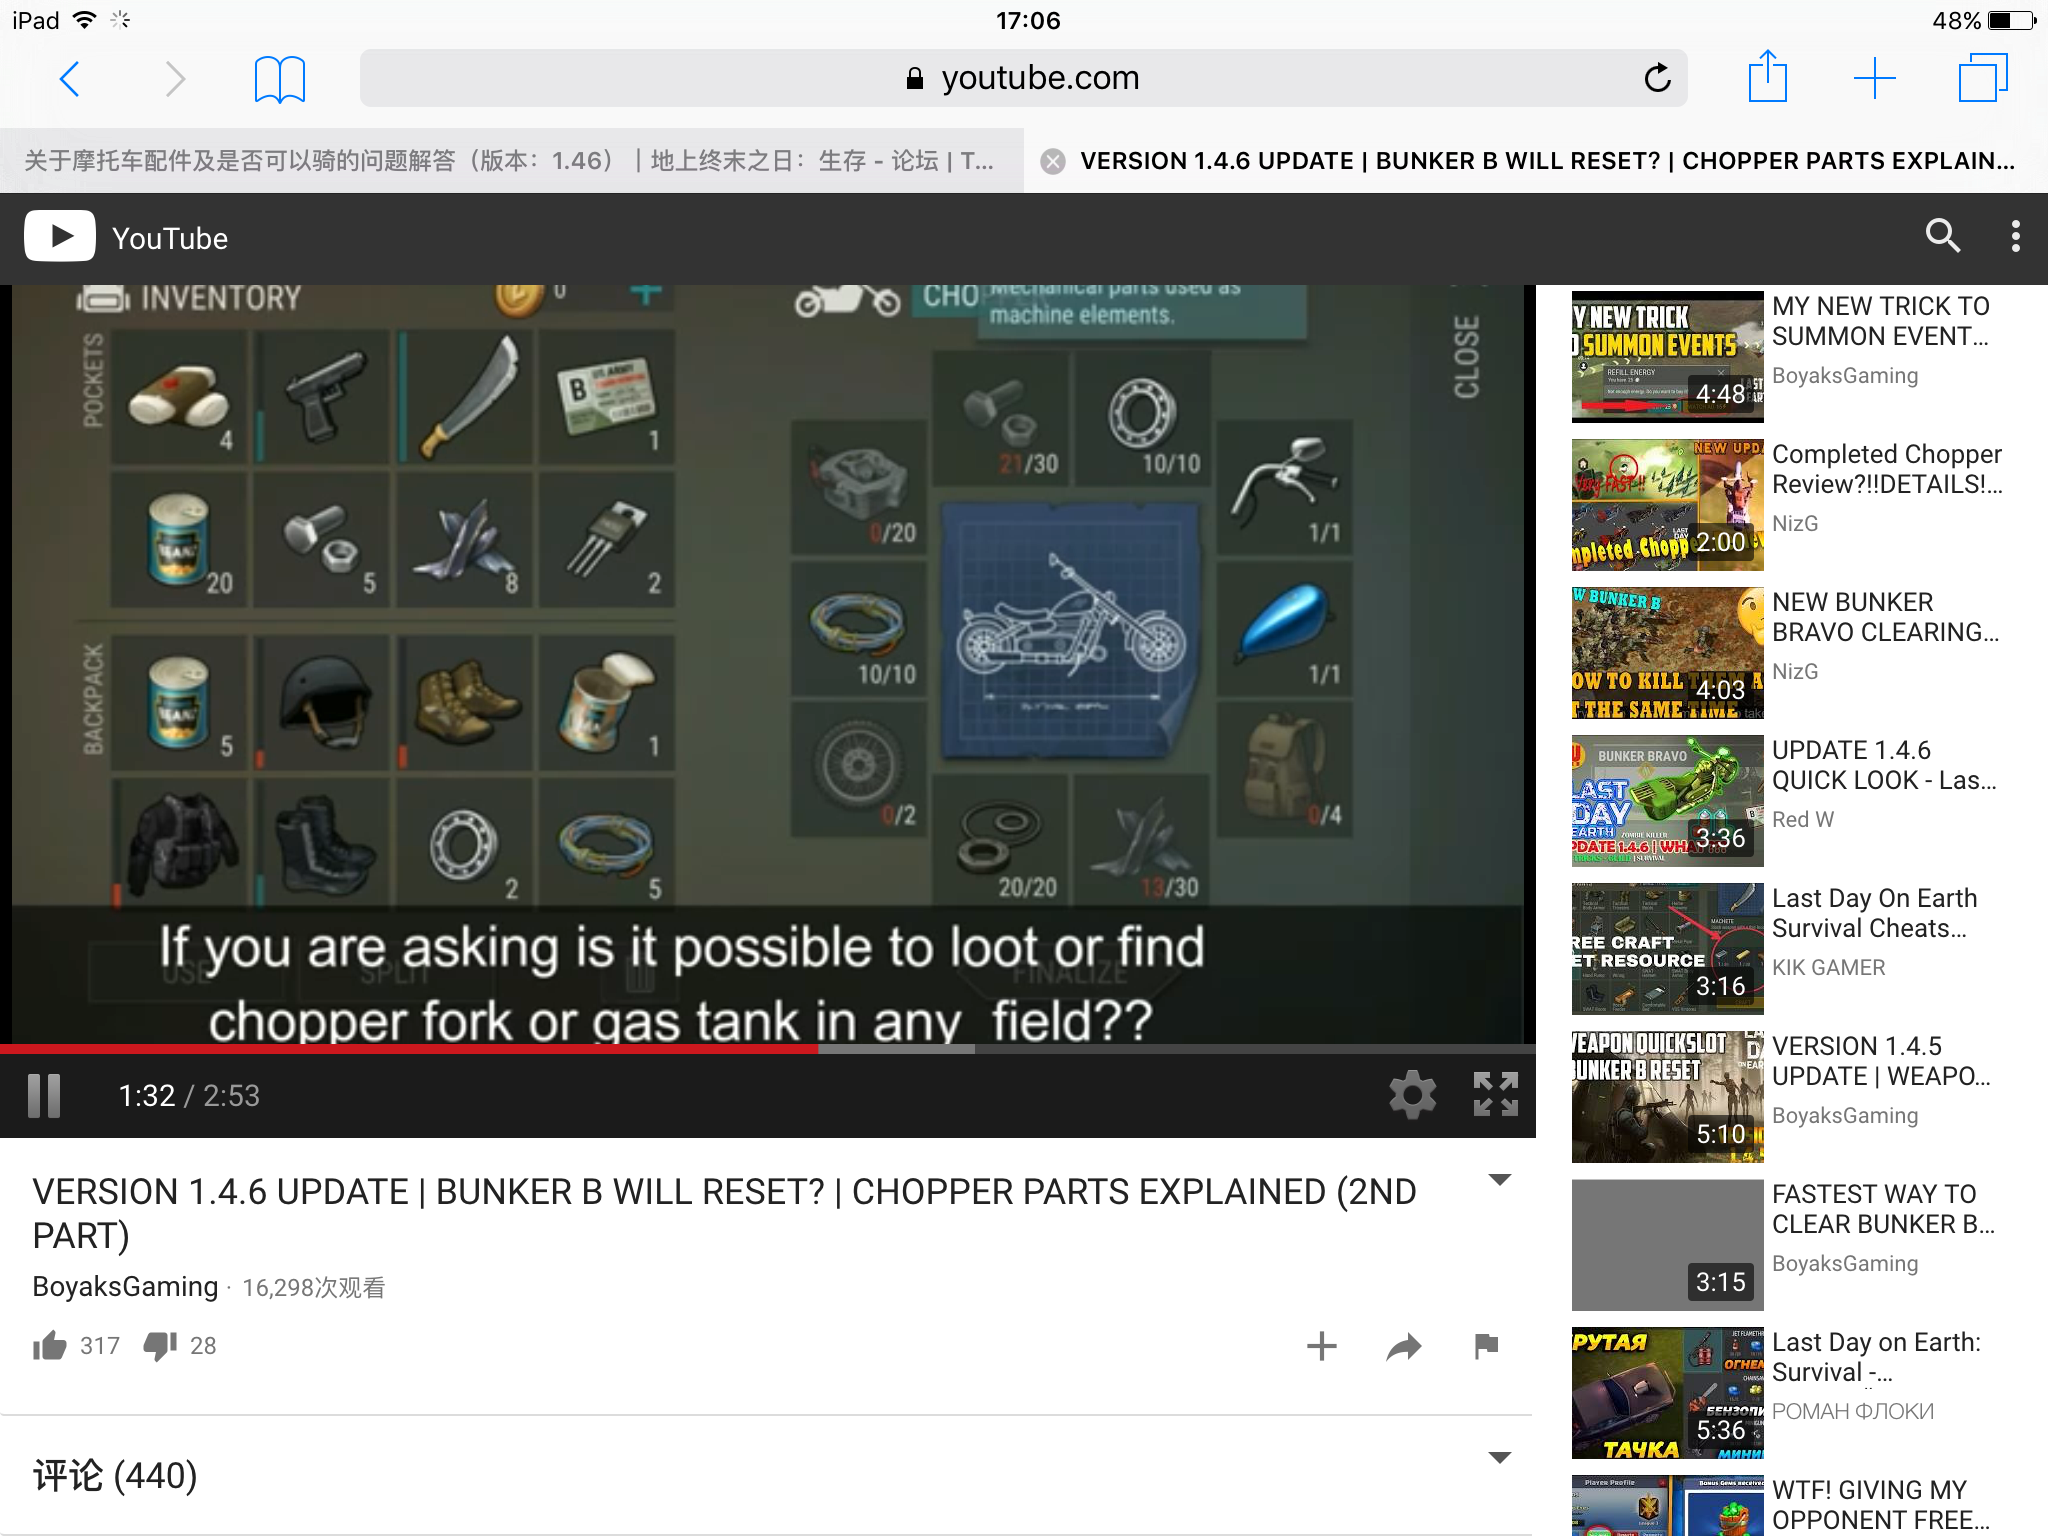
Task: Open Safari bookmarks book icon
Action: tap(279, 79)
